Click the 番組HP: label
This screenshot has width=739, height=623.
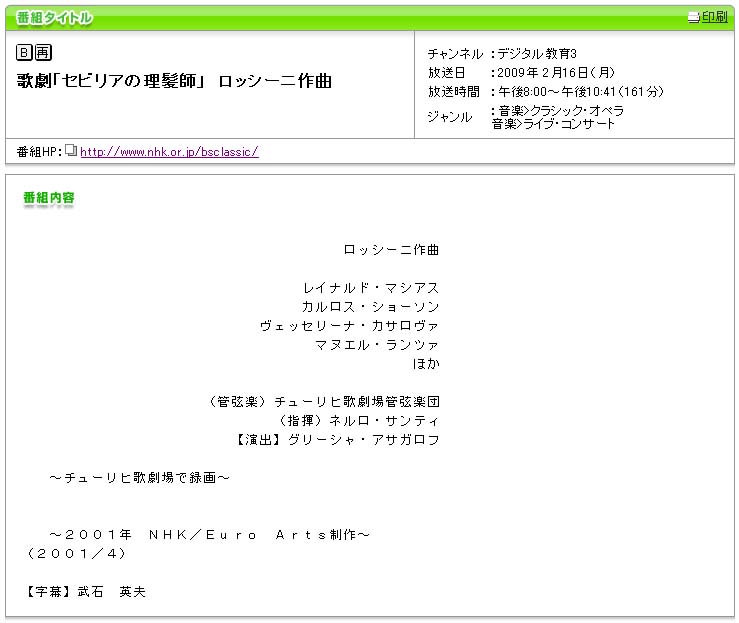point(39,152)
